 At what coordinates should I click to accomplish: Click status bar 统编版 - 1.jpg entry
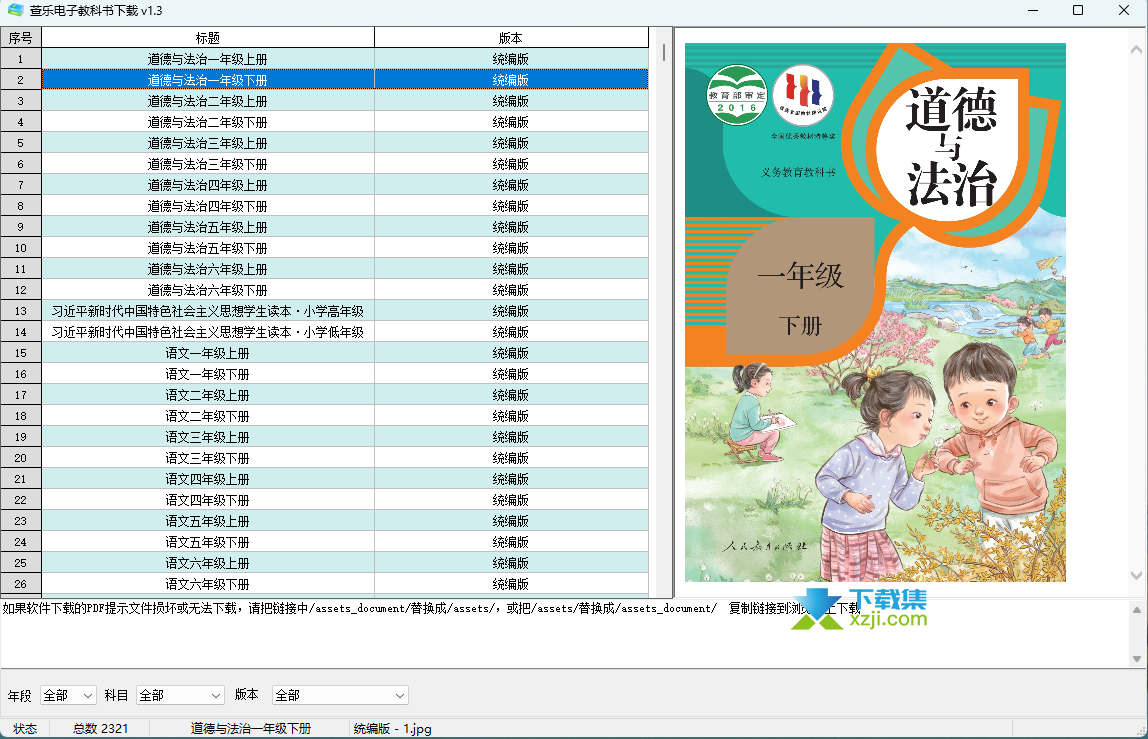(392, 729)
